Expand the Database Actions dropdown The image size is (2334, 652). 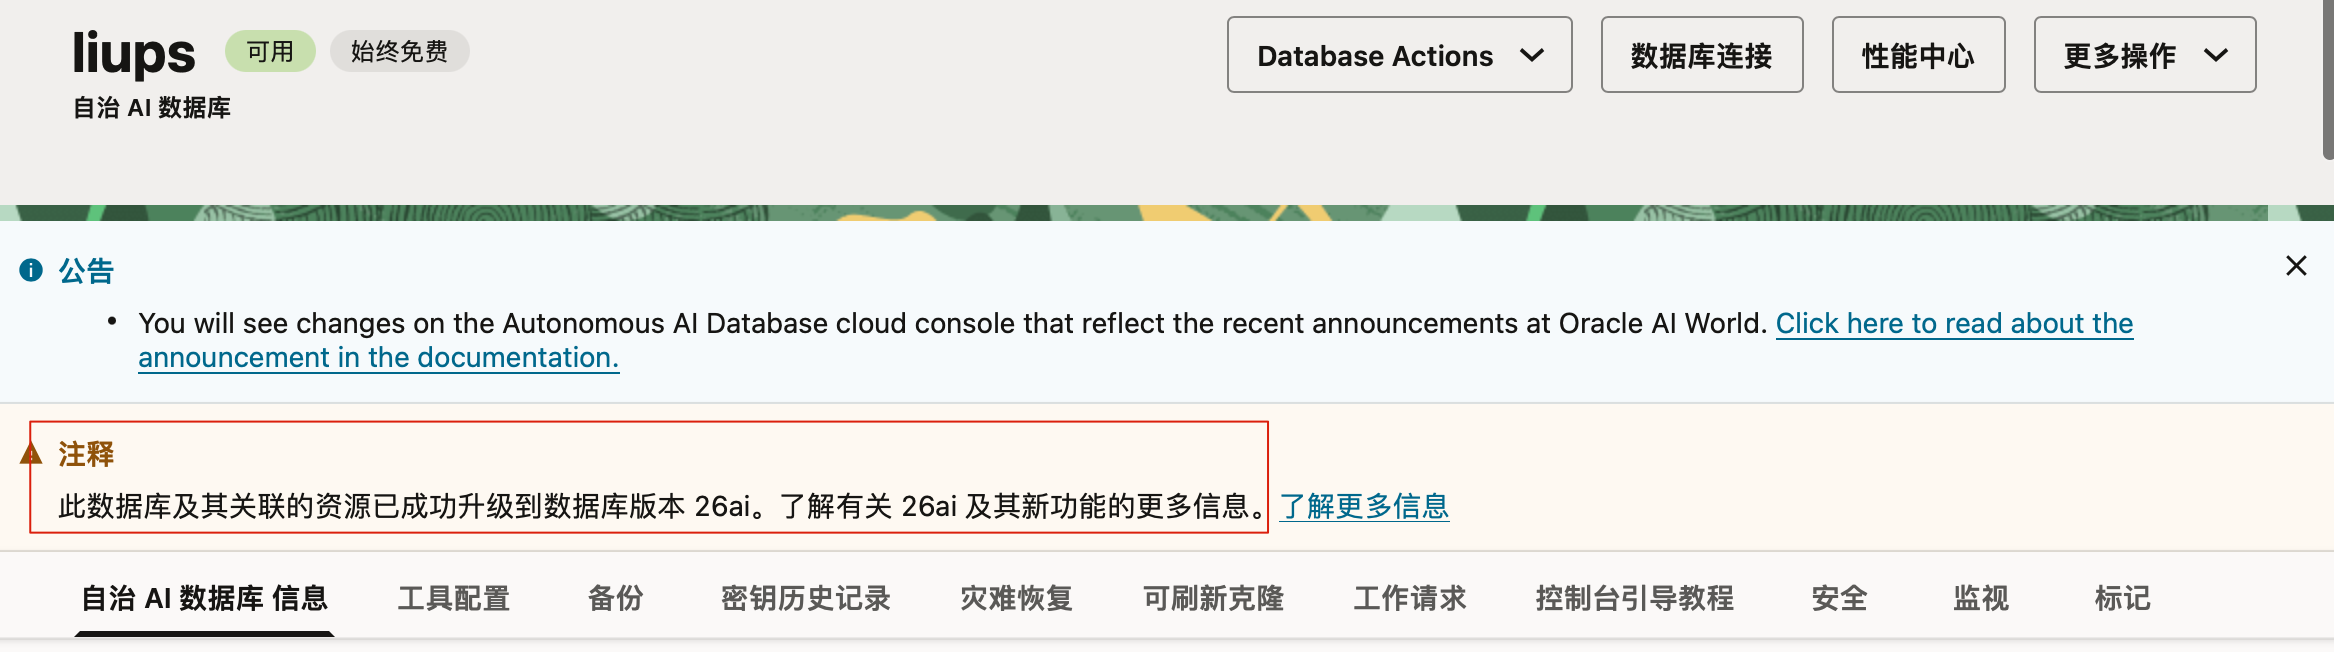(1399, 56)
